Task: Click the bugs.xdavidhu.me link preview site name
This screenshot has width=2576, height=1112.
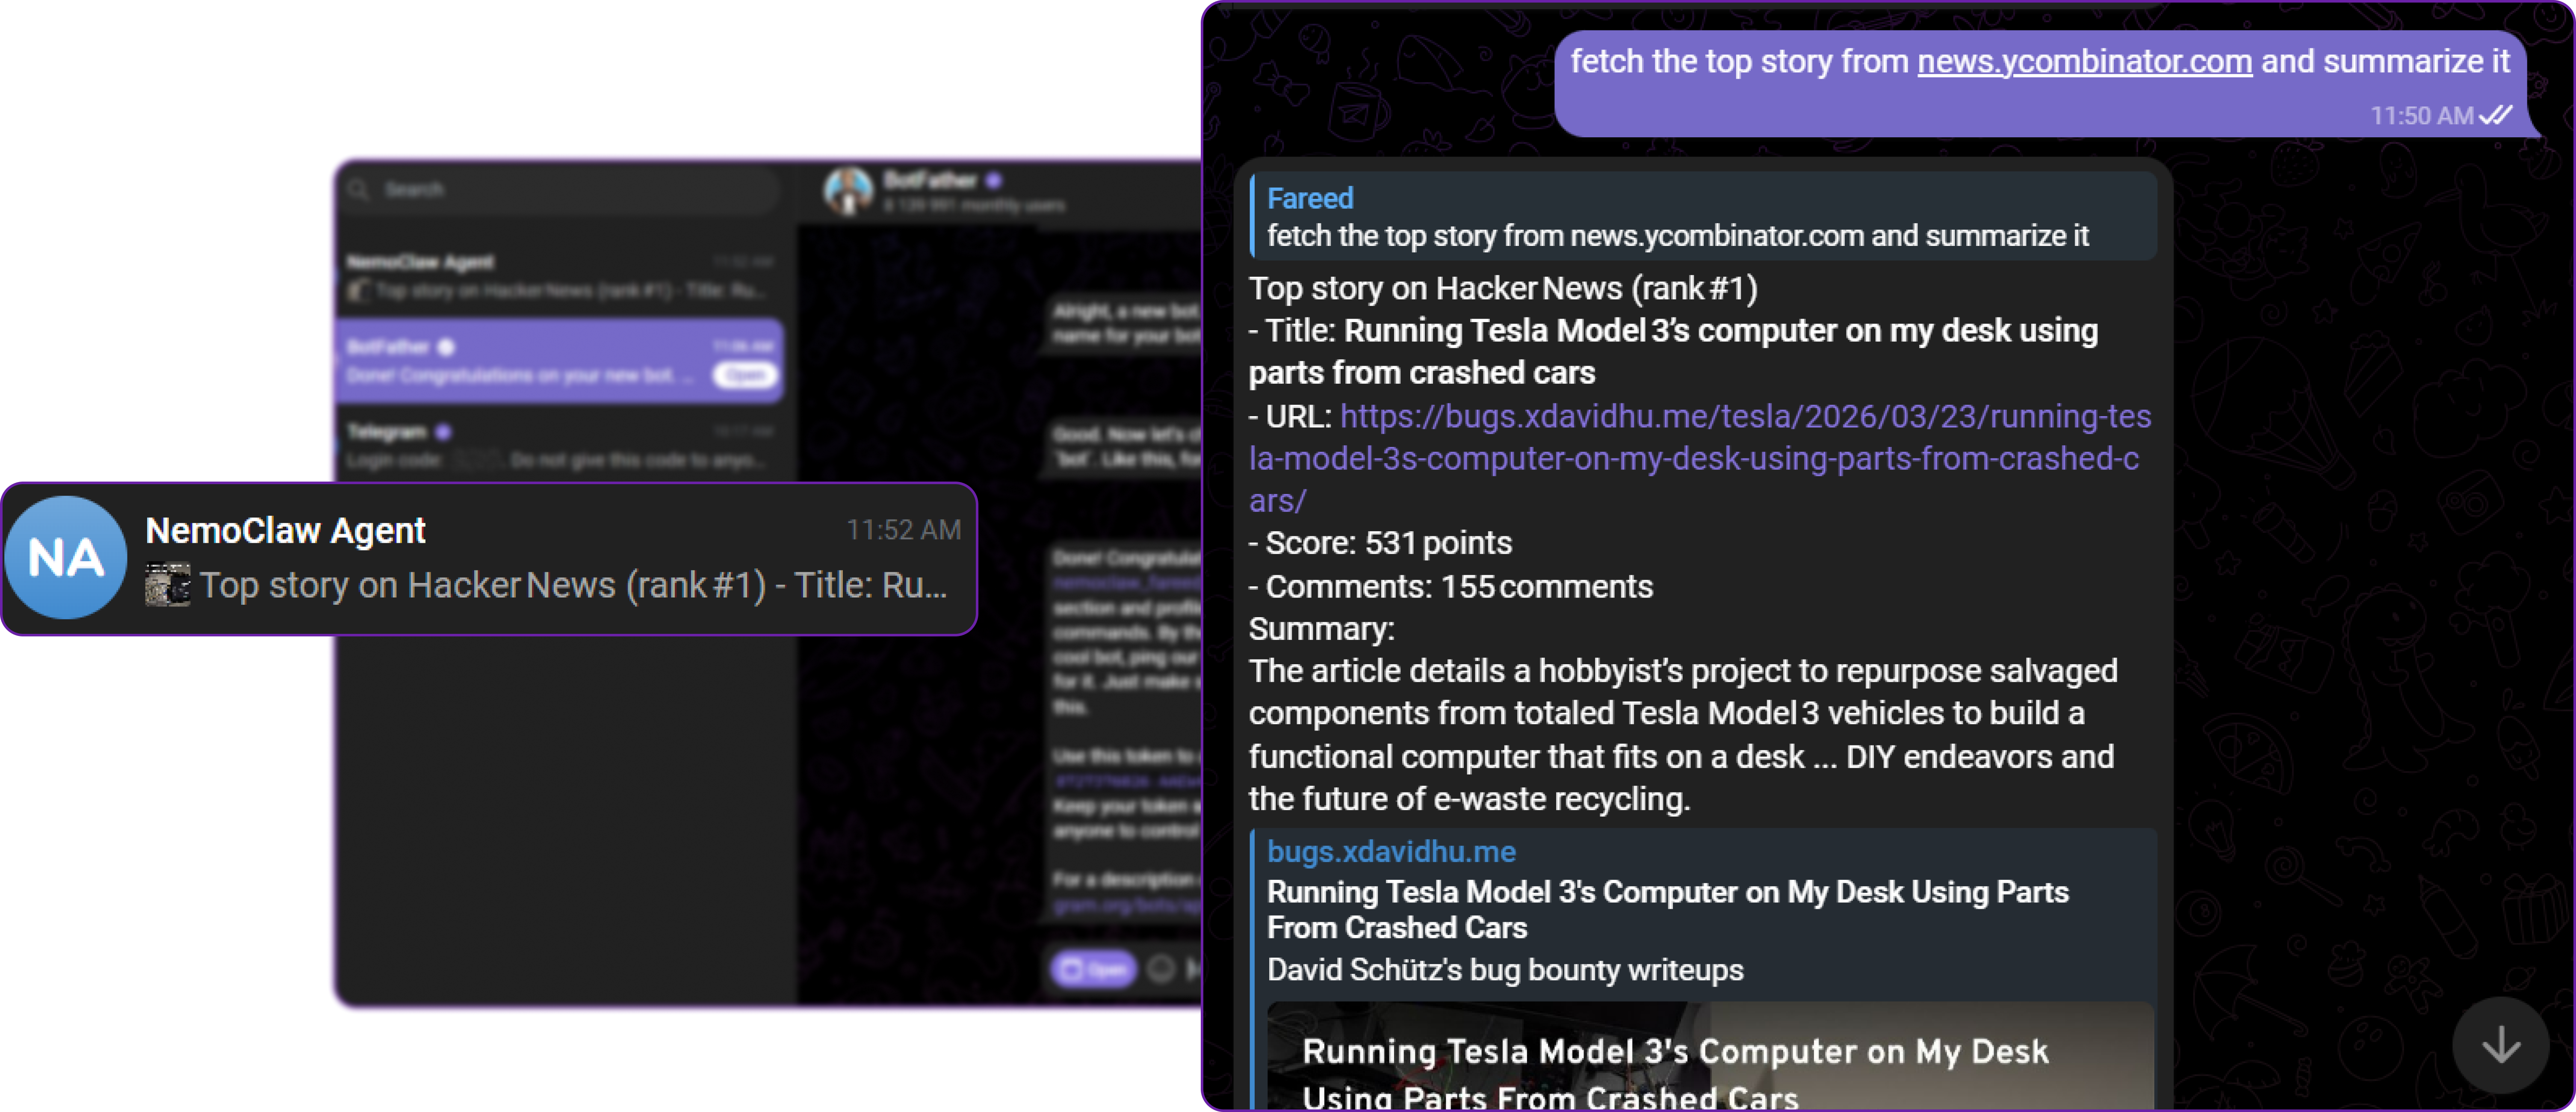Action: point(1390,852)
